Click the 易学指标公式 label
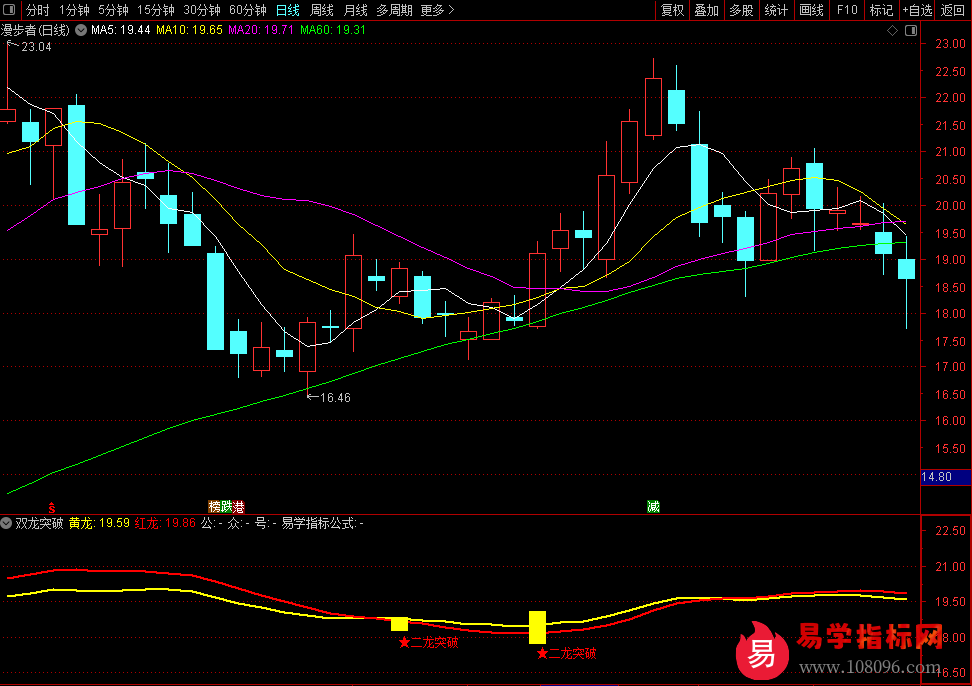Viewport: 972px width, 686px height. point(319,523)
